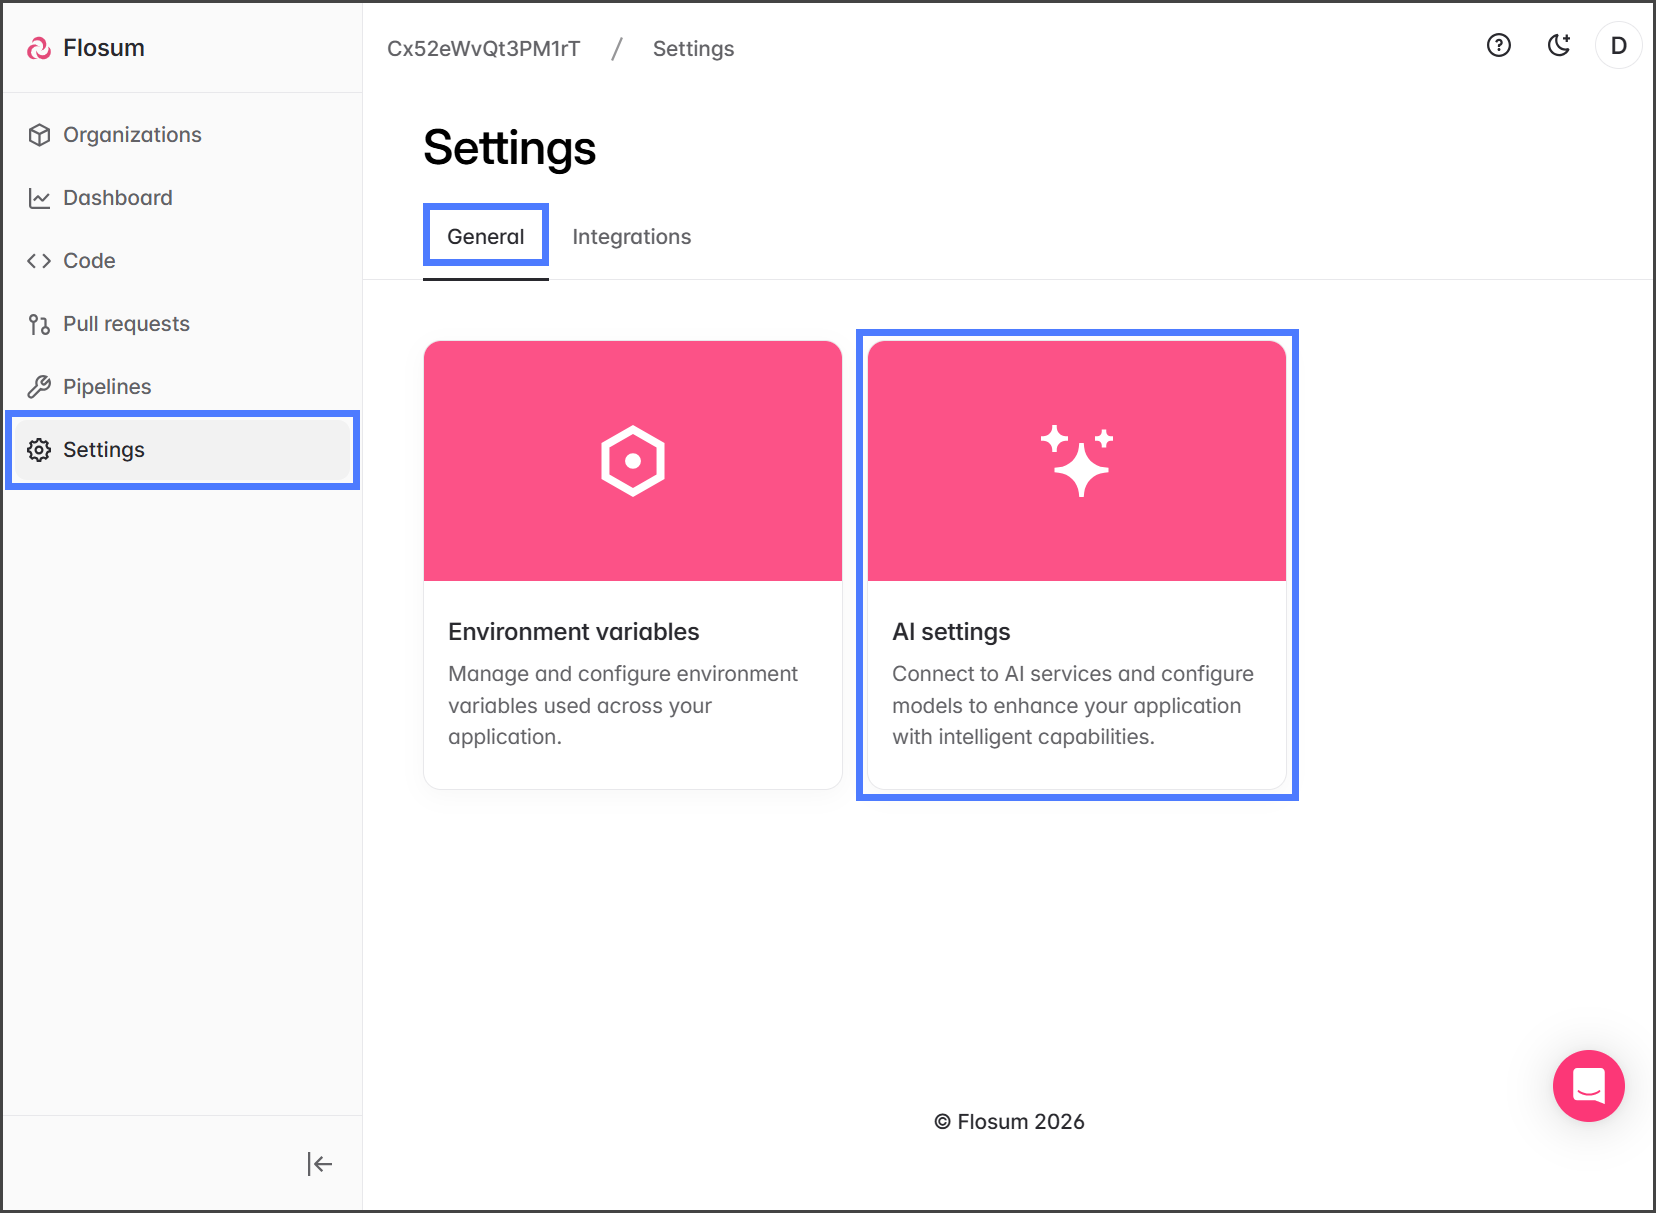The height and width of the screenshot is (1213, 1656).
Task: Switch to the Integrations tab
Action: (x=631, y=237)
